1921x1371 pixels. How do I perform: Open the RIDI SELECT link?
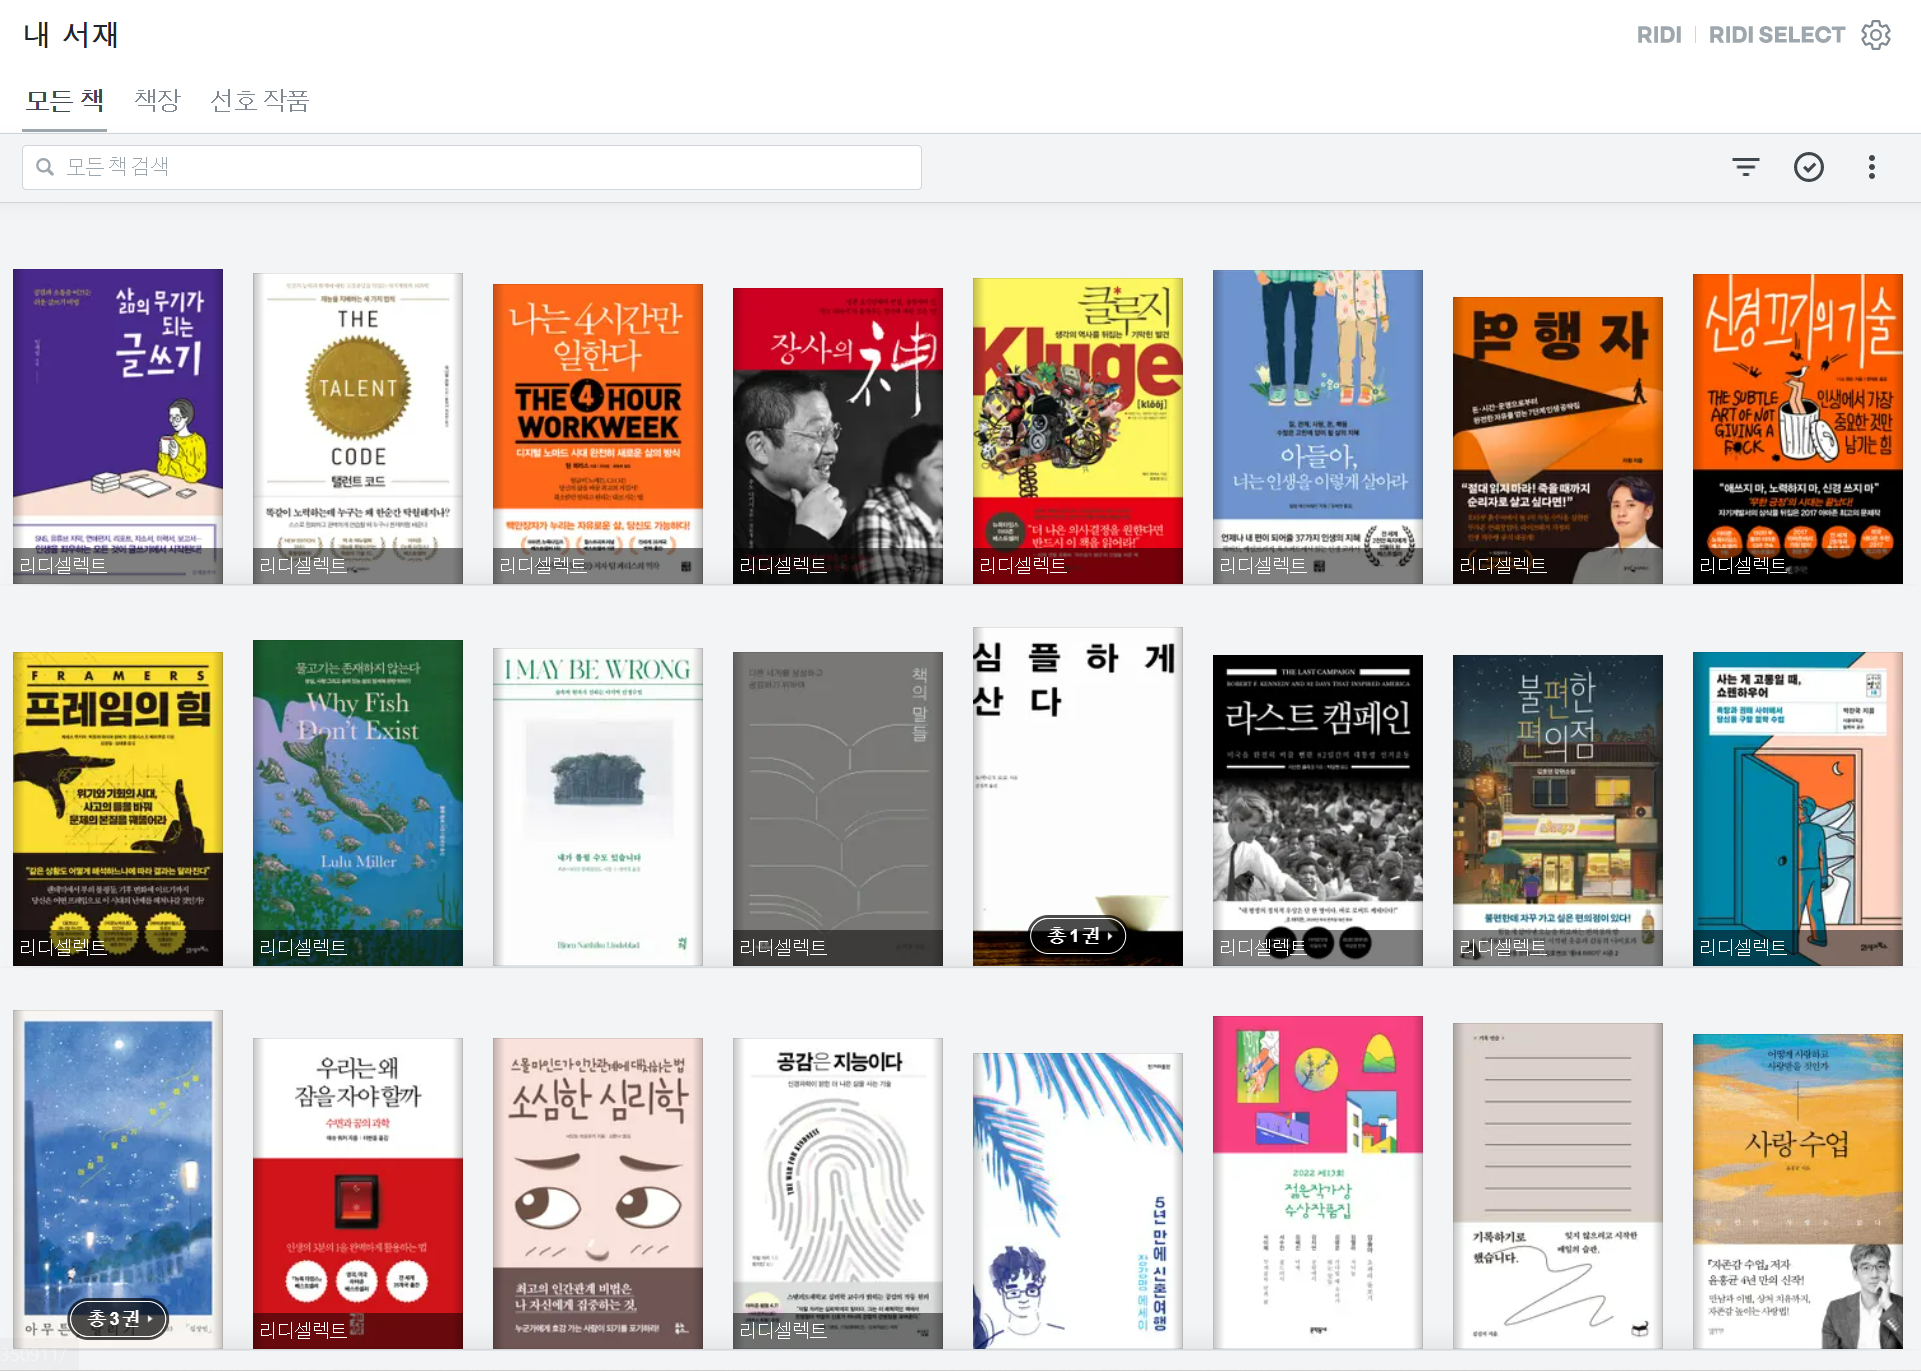click(1776, 35)
